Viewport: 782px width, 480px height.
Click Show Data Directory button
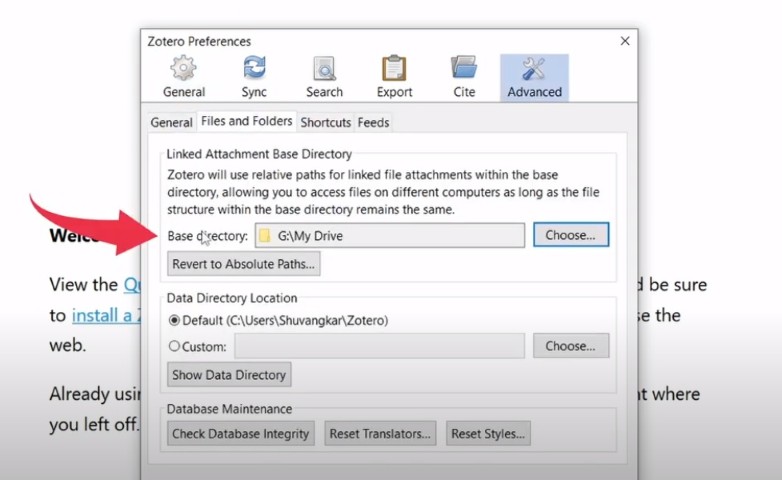pyautogui.click(x=229, y=375)
